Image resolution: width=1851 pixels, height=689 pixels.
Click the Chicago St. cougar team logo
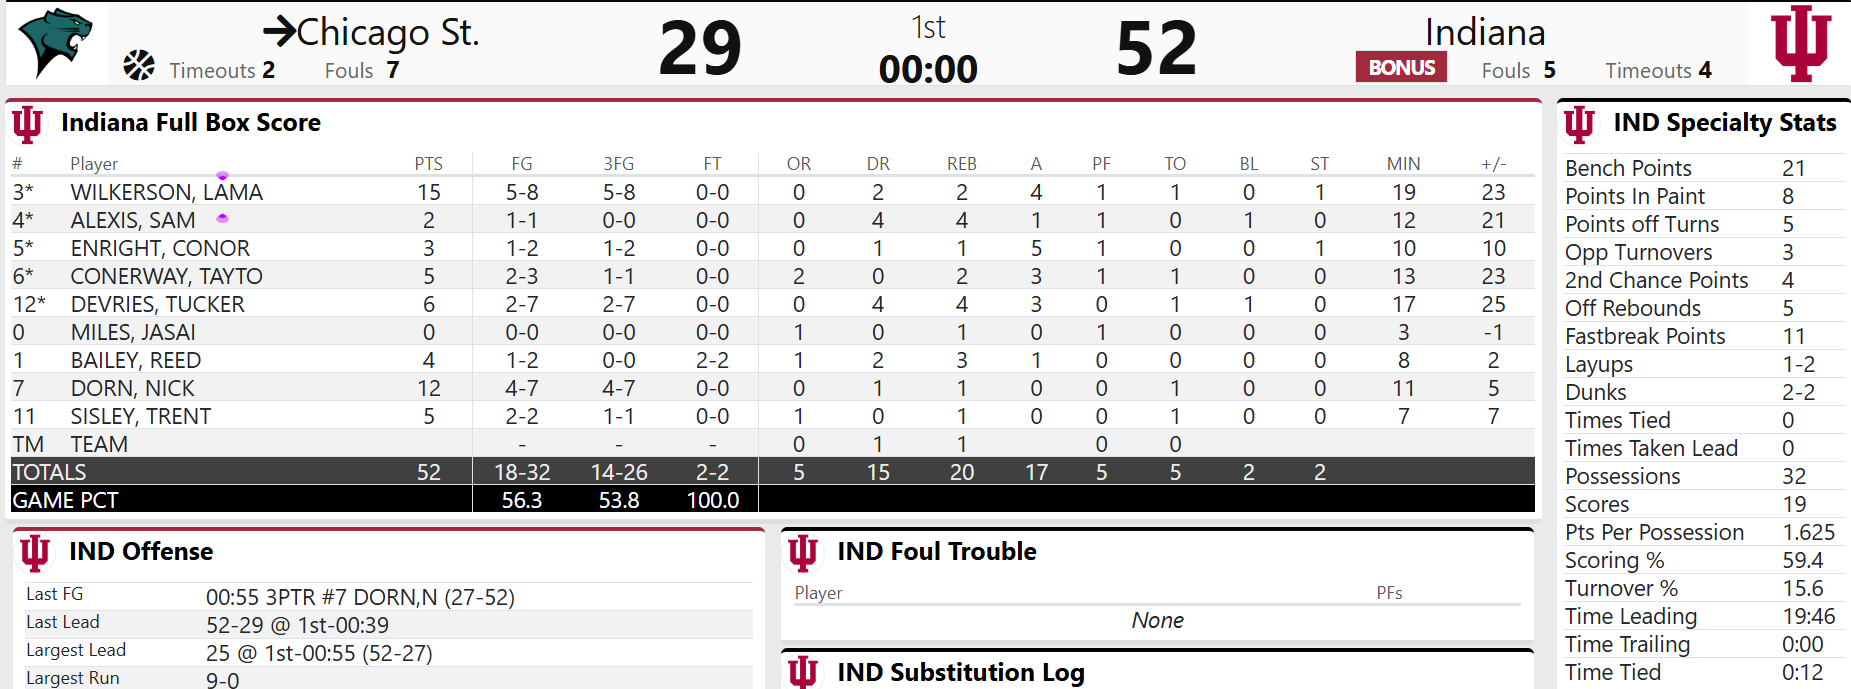[56, 42]
